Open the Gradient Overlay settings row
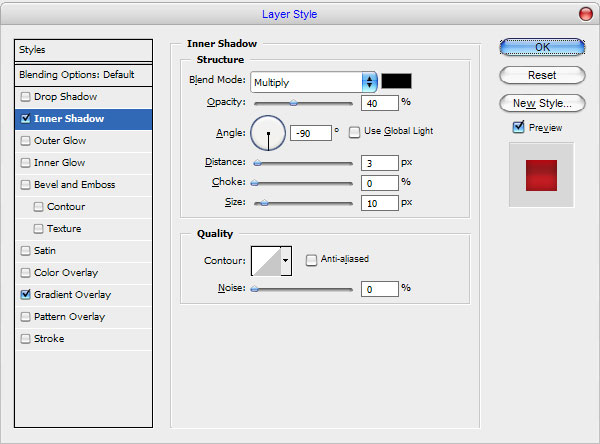Image resolution: width=600 pixels, height=444 pixels. click(x=83, y=295)
